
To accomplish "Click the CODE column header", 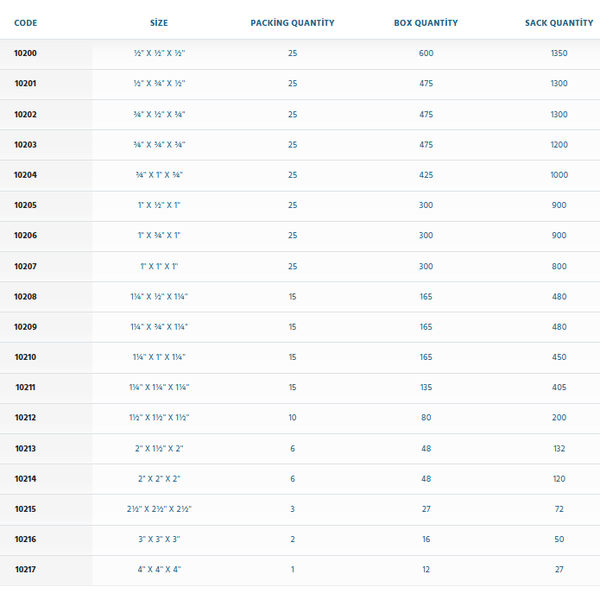I will click(26, 23).
